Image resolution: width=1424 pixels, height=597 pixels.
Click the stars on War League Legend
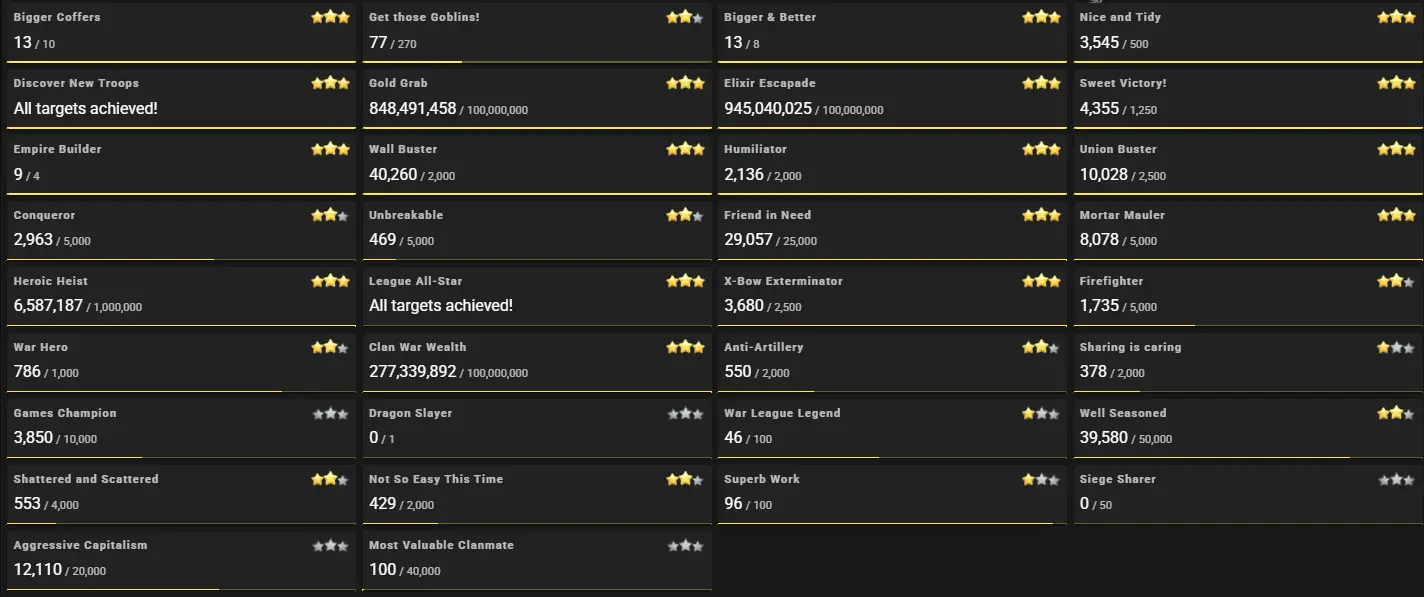(x=1041, y=413)
